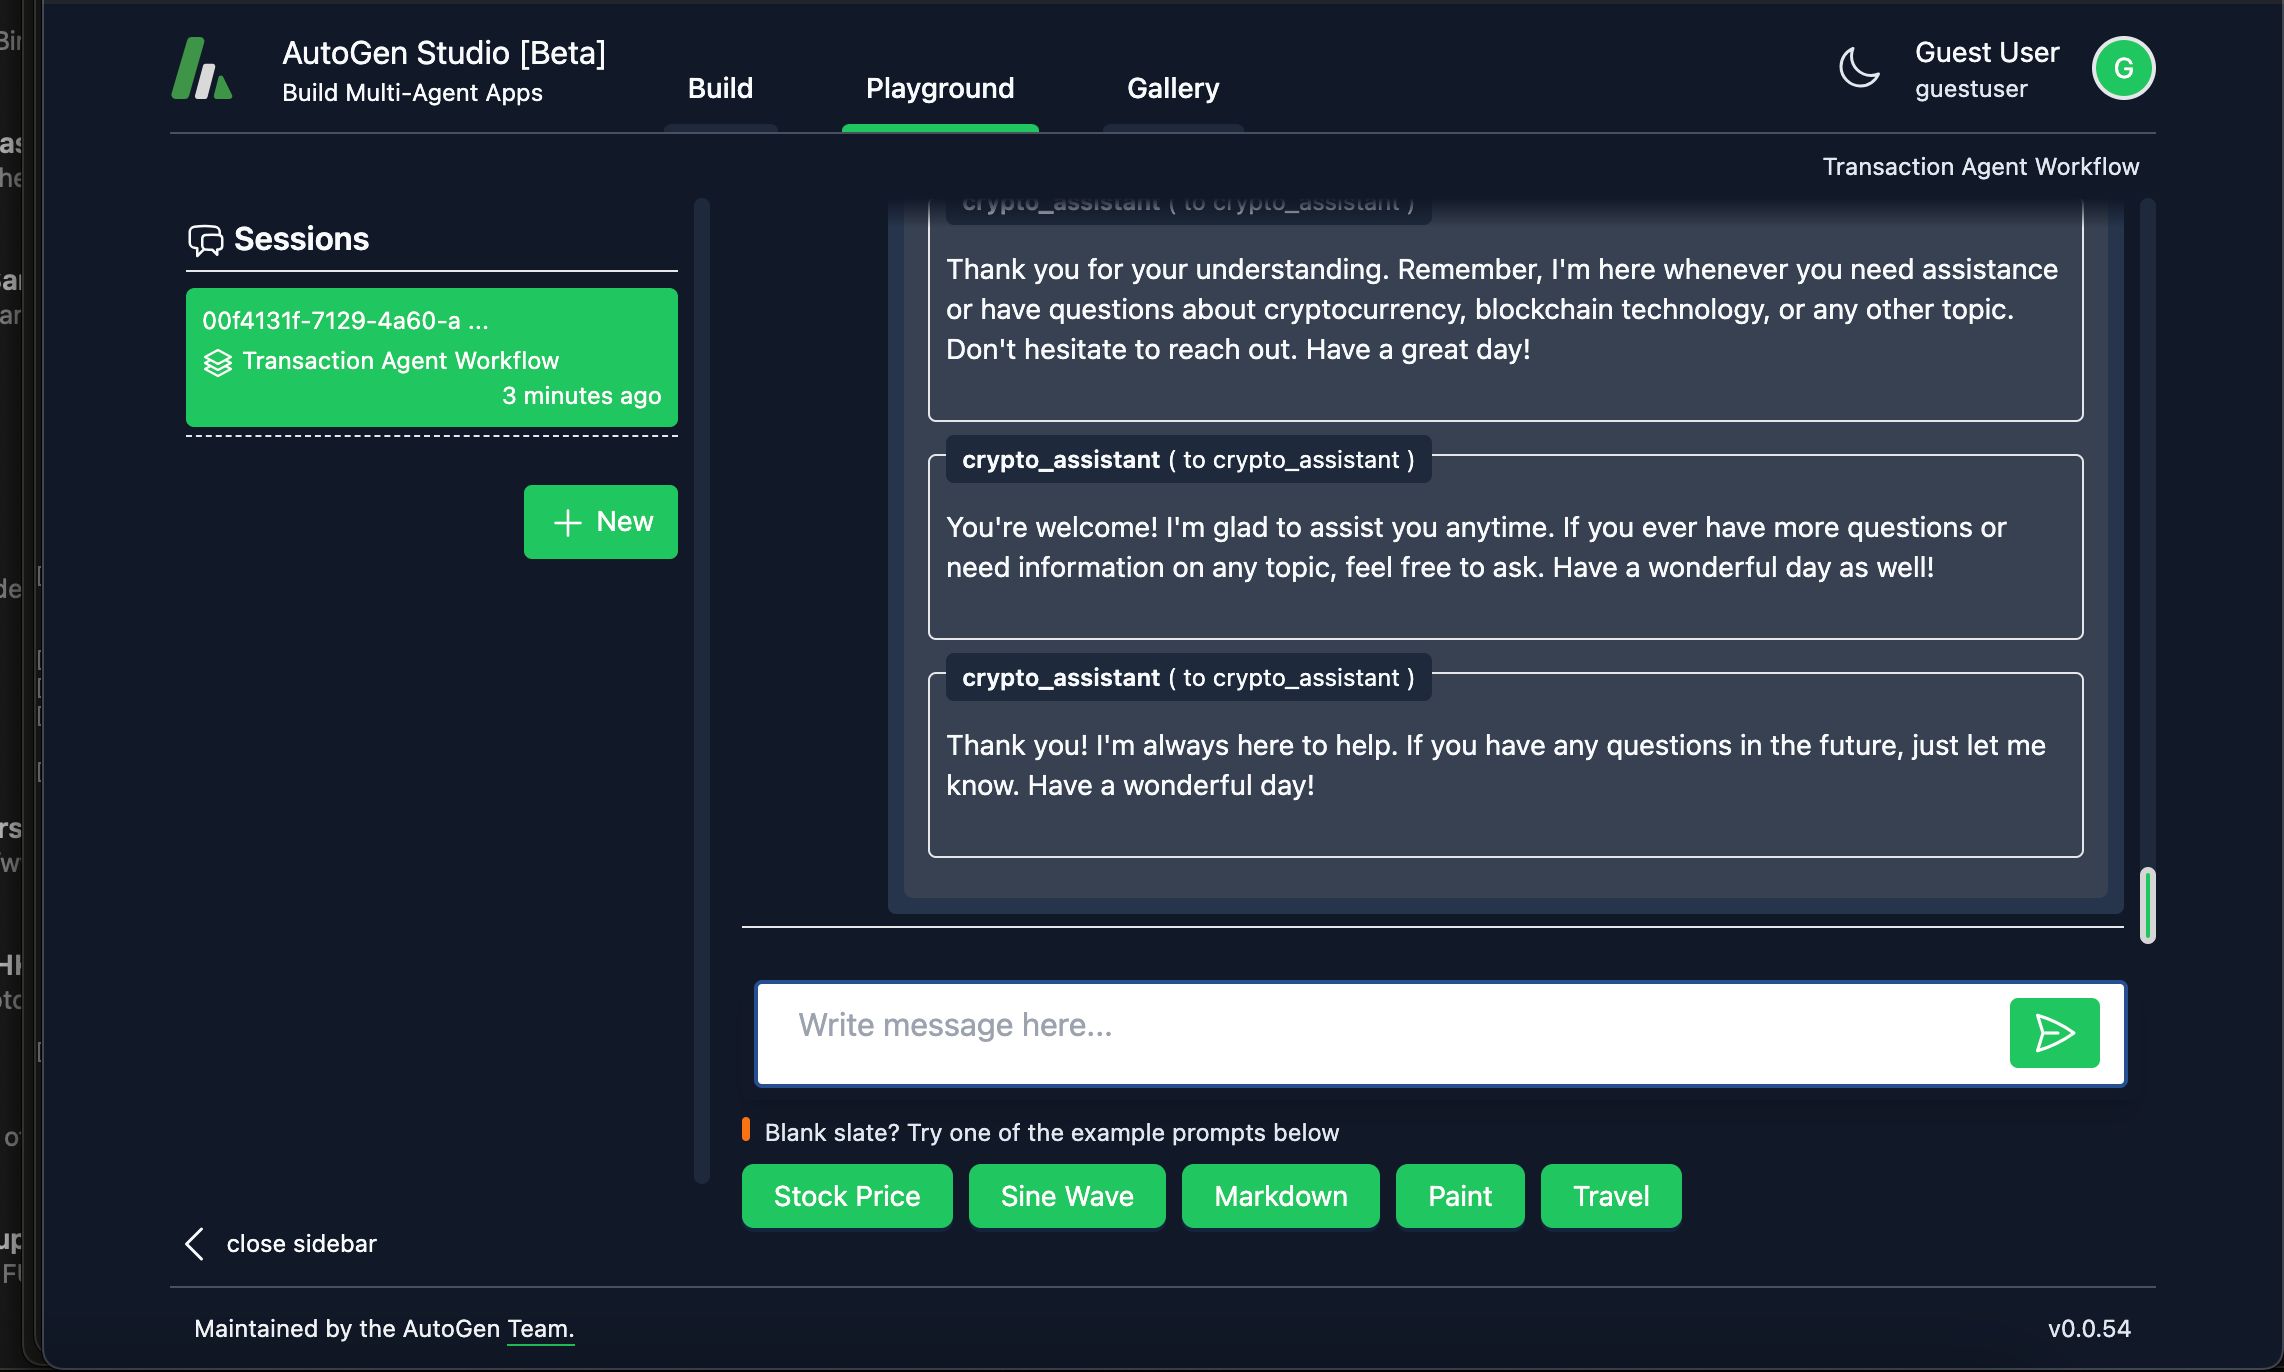Click the '3 minutes ago' timestamp
Viewport: 2284px width, 1372px height.
point(581,396)
